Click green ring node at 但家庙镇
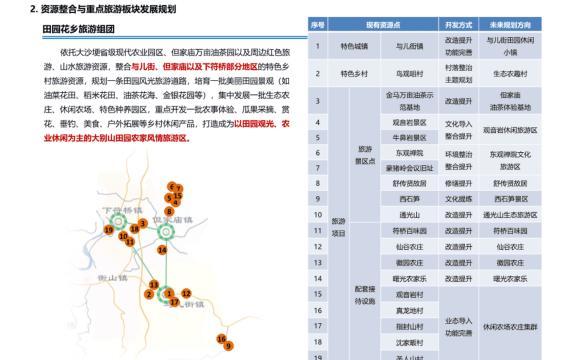The width and height of the screenshot is (570, 360). (166, 231)
